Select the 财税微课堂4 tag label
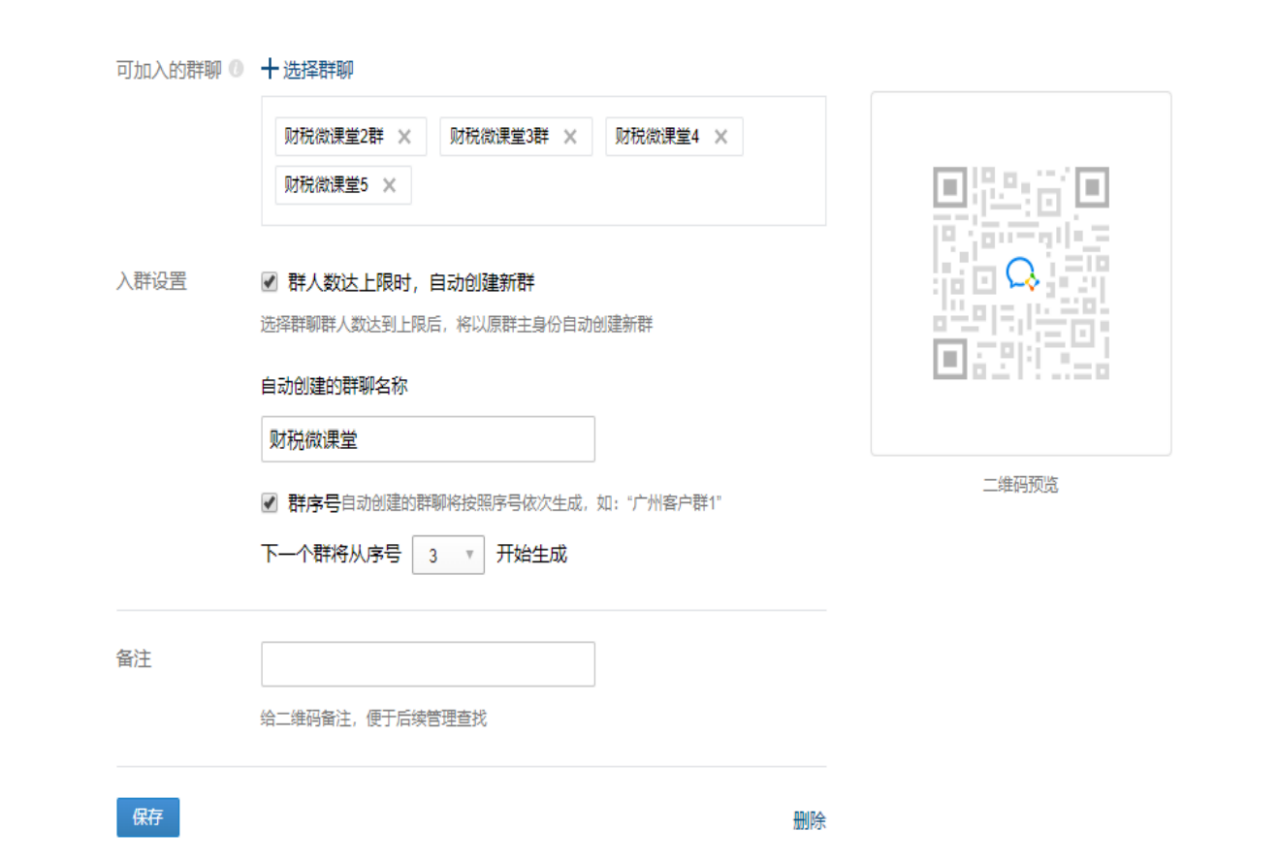Viewport: 1280px width, 863px height. tap(657, 137)
